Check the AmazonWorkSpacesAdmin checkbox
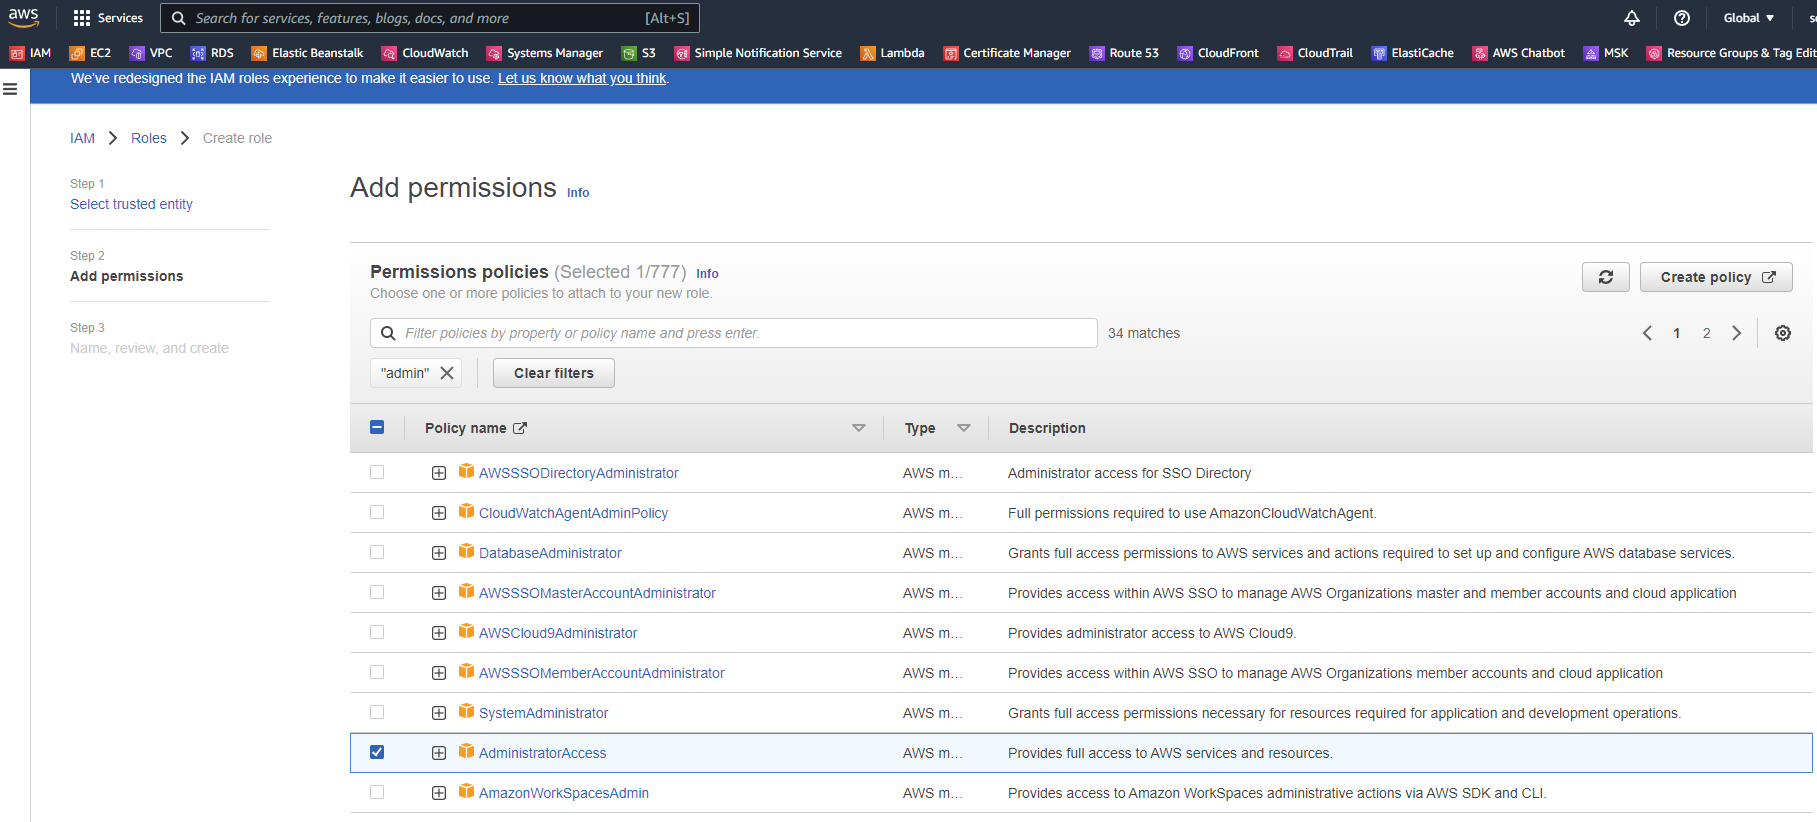Viewport: 1817px width, 822px height. (377, 792)
